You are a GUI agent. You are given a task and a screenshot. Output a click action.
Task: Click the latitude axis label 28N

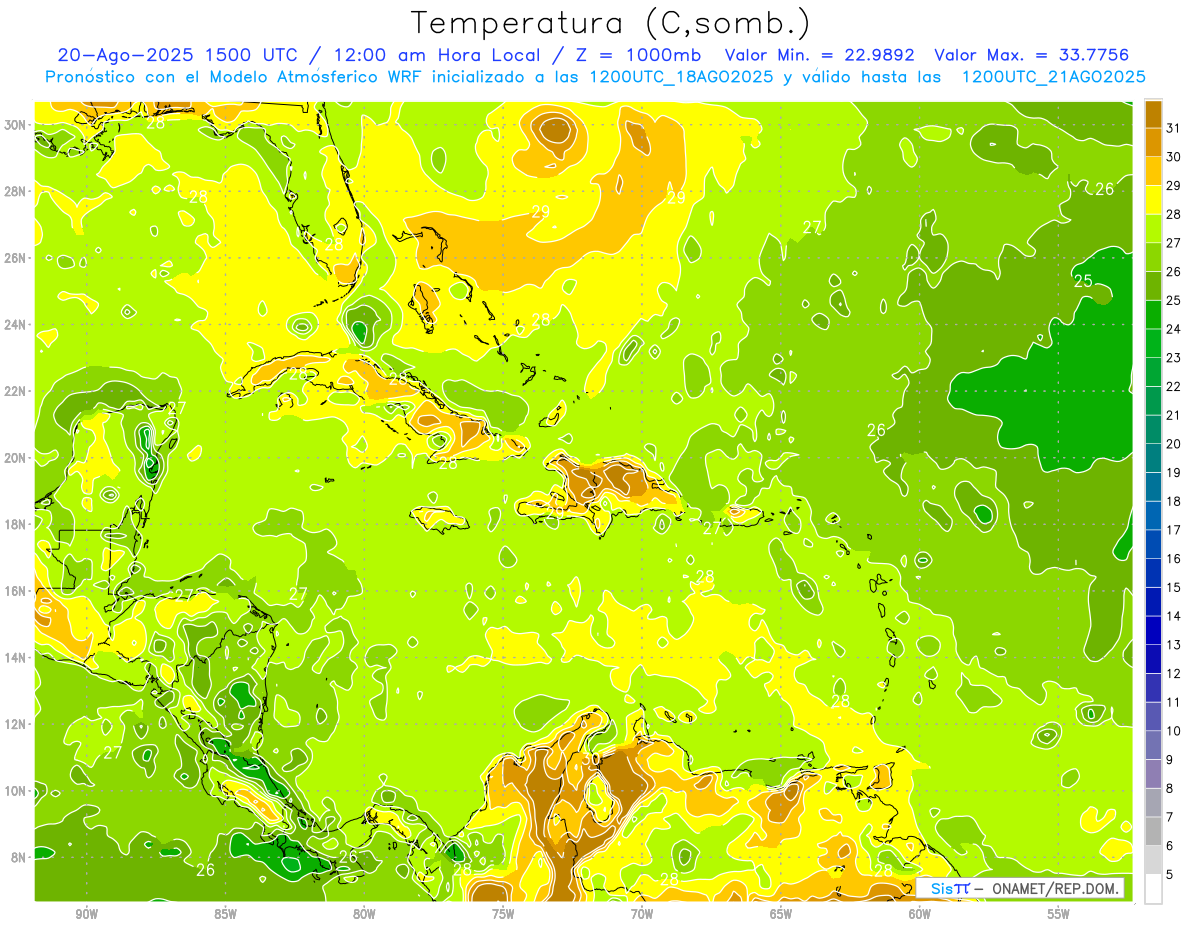15,191
